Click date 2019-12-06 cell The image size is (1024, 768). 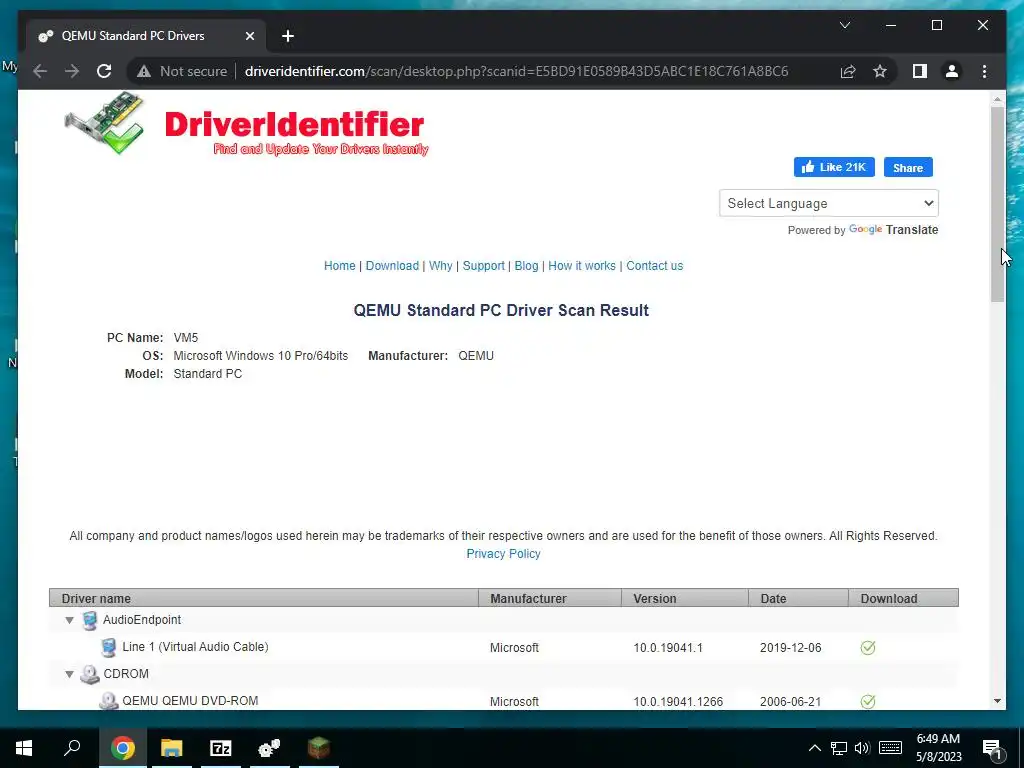pos(790,648)
